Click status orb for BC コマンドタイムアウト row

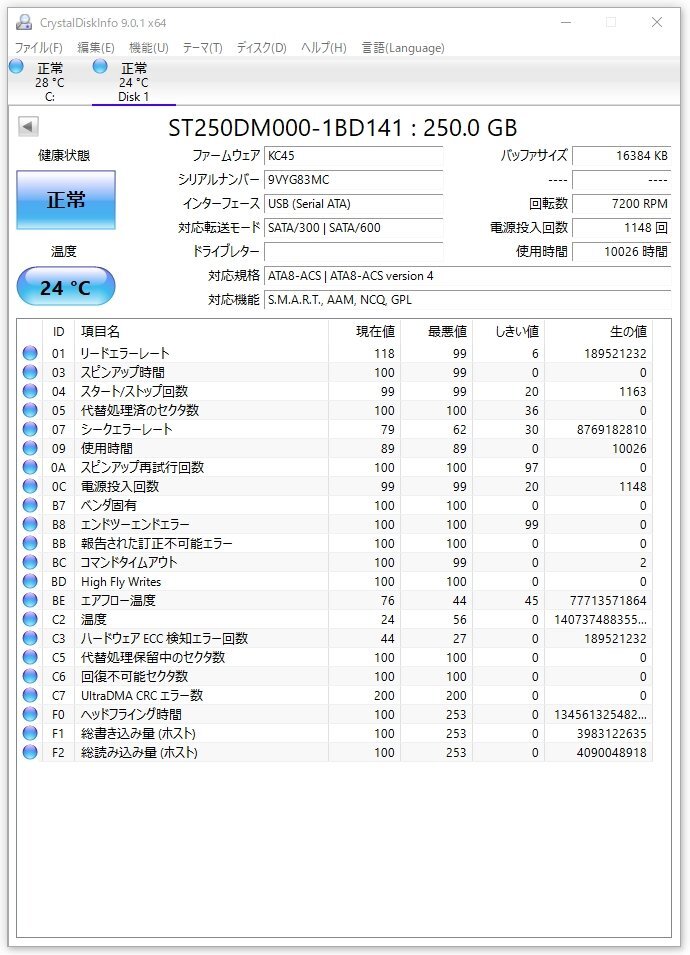click(x=30, y=562)
